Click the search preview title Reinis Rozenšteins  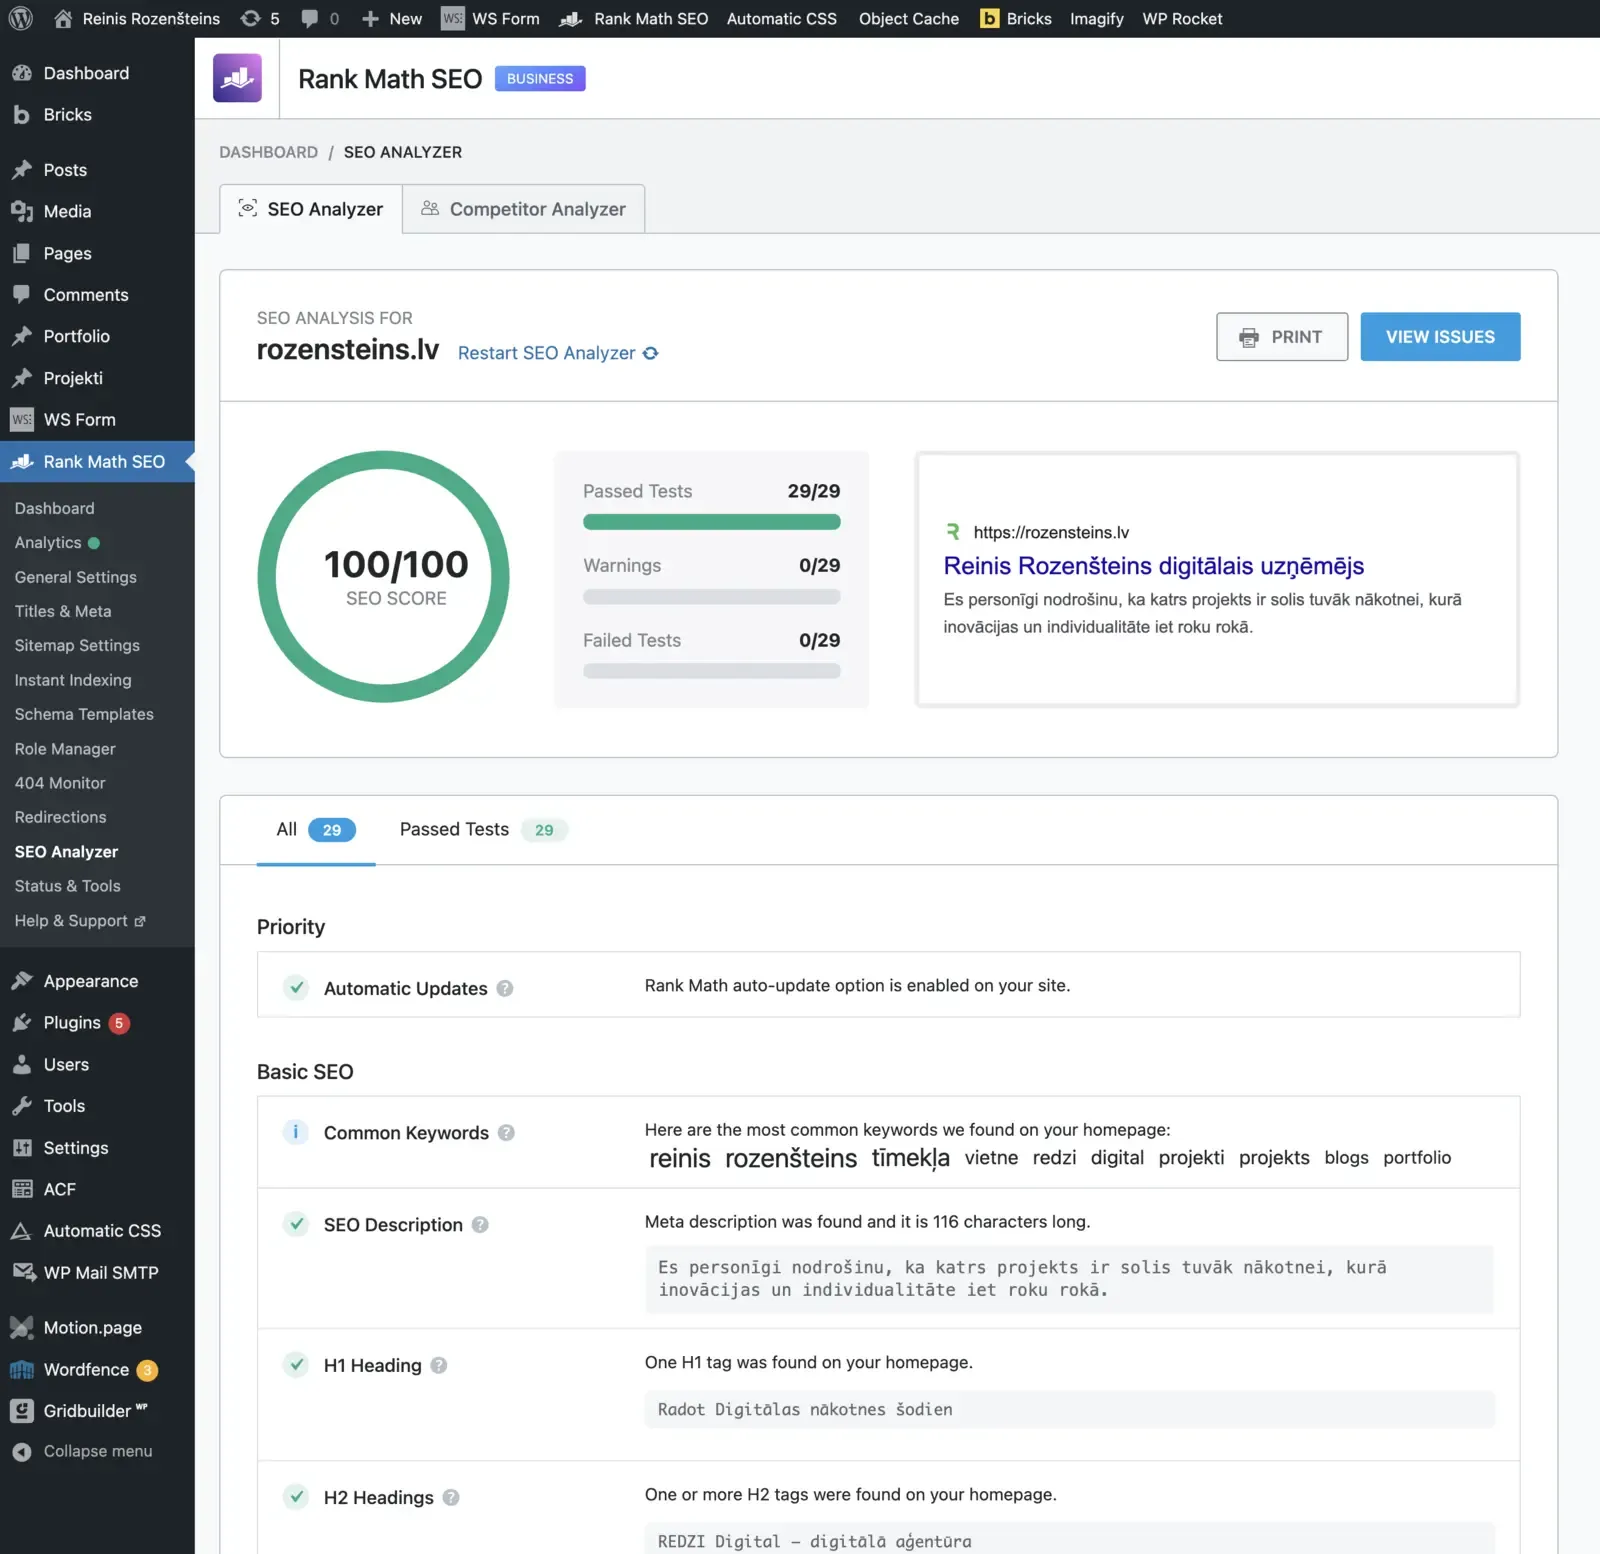pos(1154,566)
